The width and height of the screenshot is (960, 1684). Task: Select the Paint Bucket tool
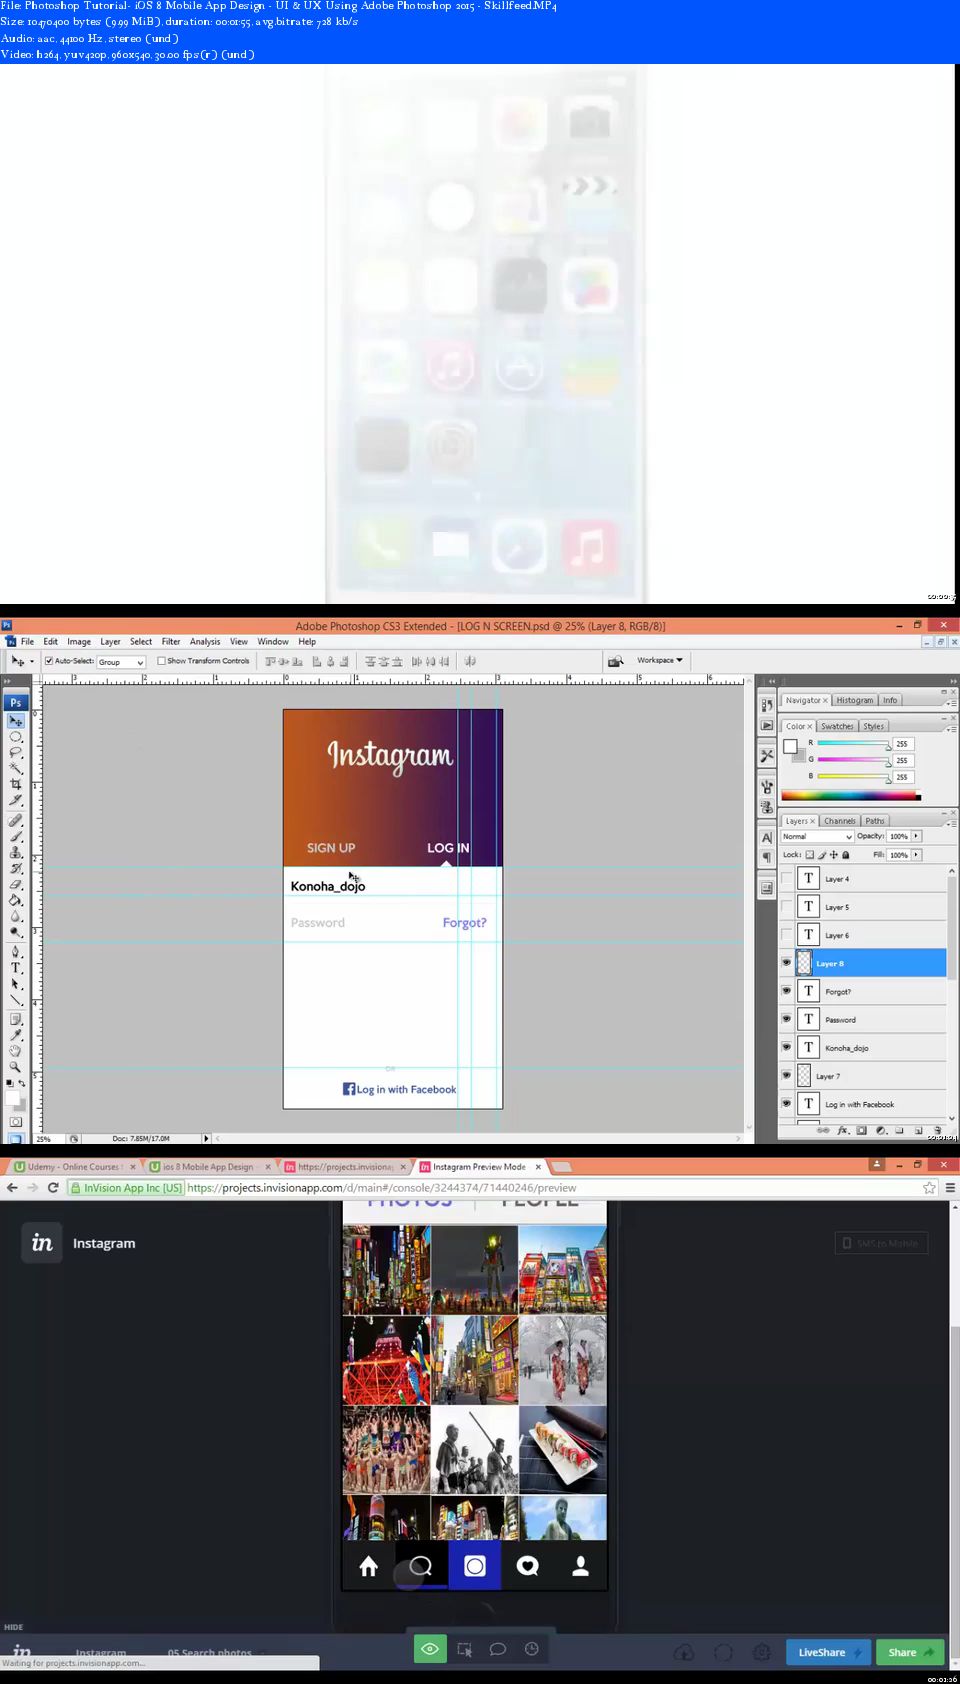[x=16, y=900]
